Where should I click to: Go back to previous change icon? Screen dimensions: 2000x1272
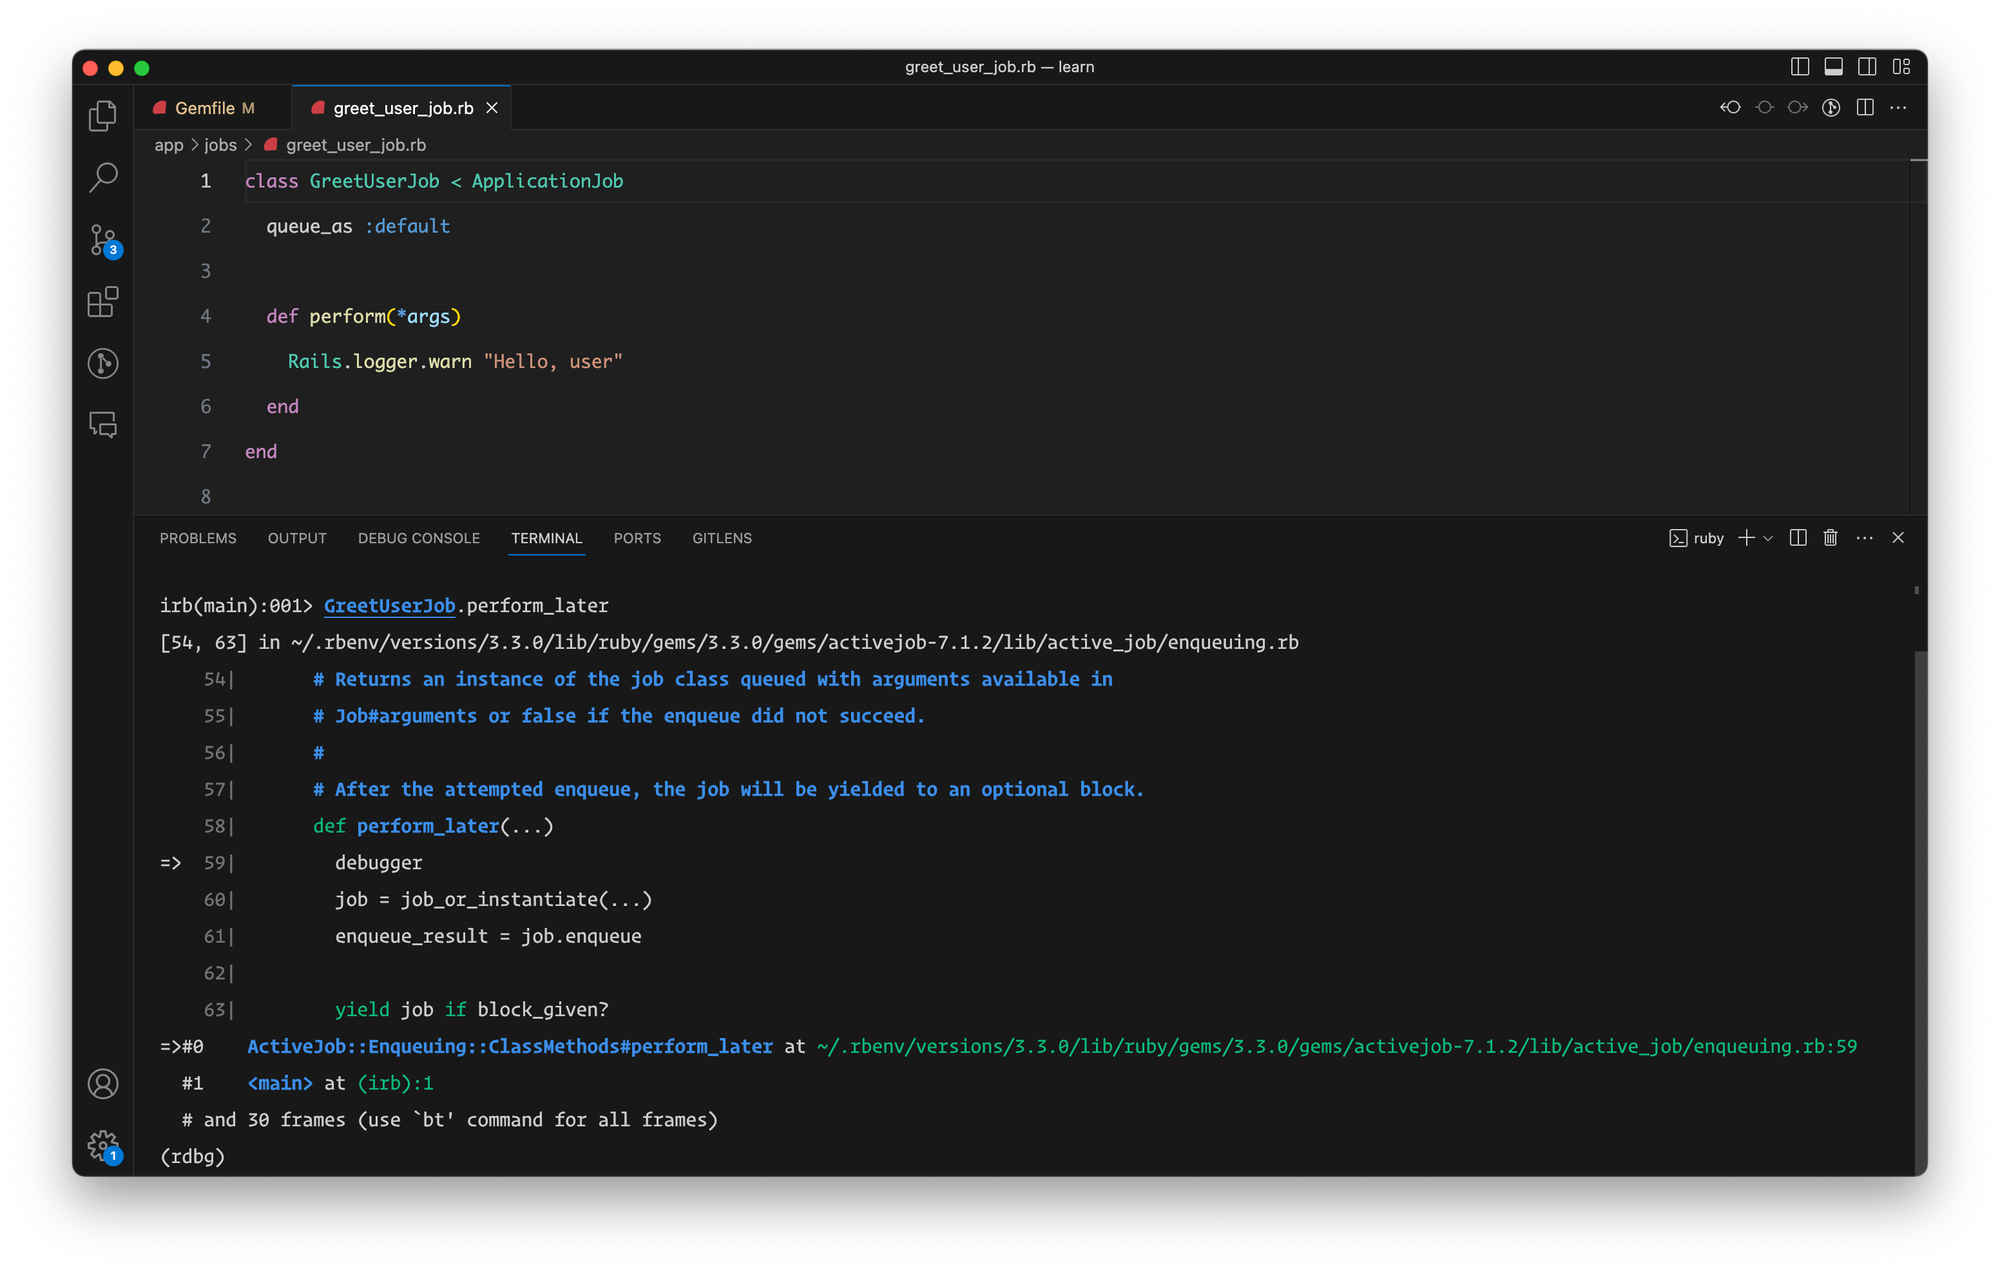(1730, 108)
